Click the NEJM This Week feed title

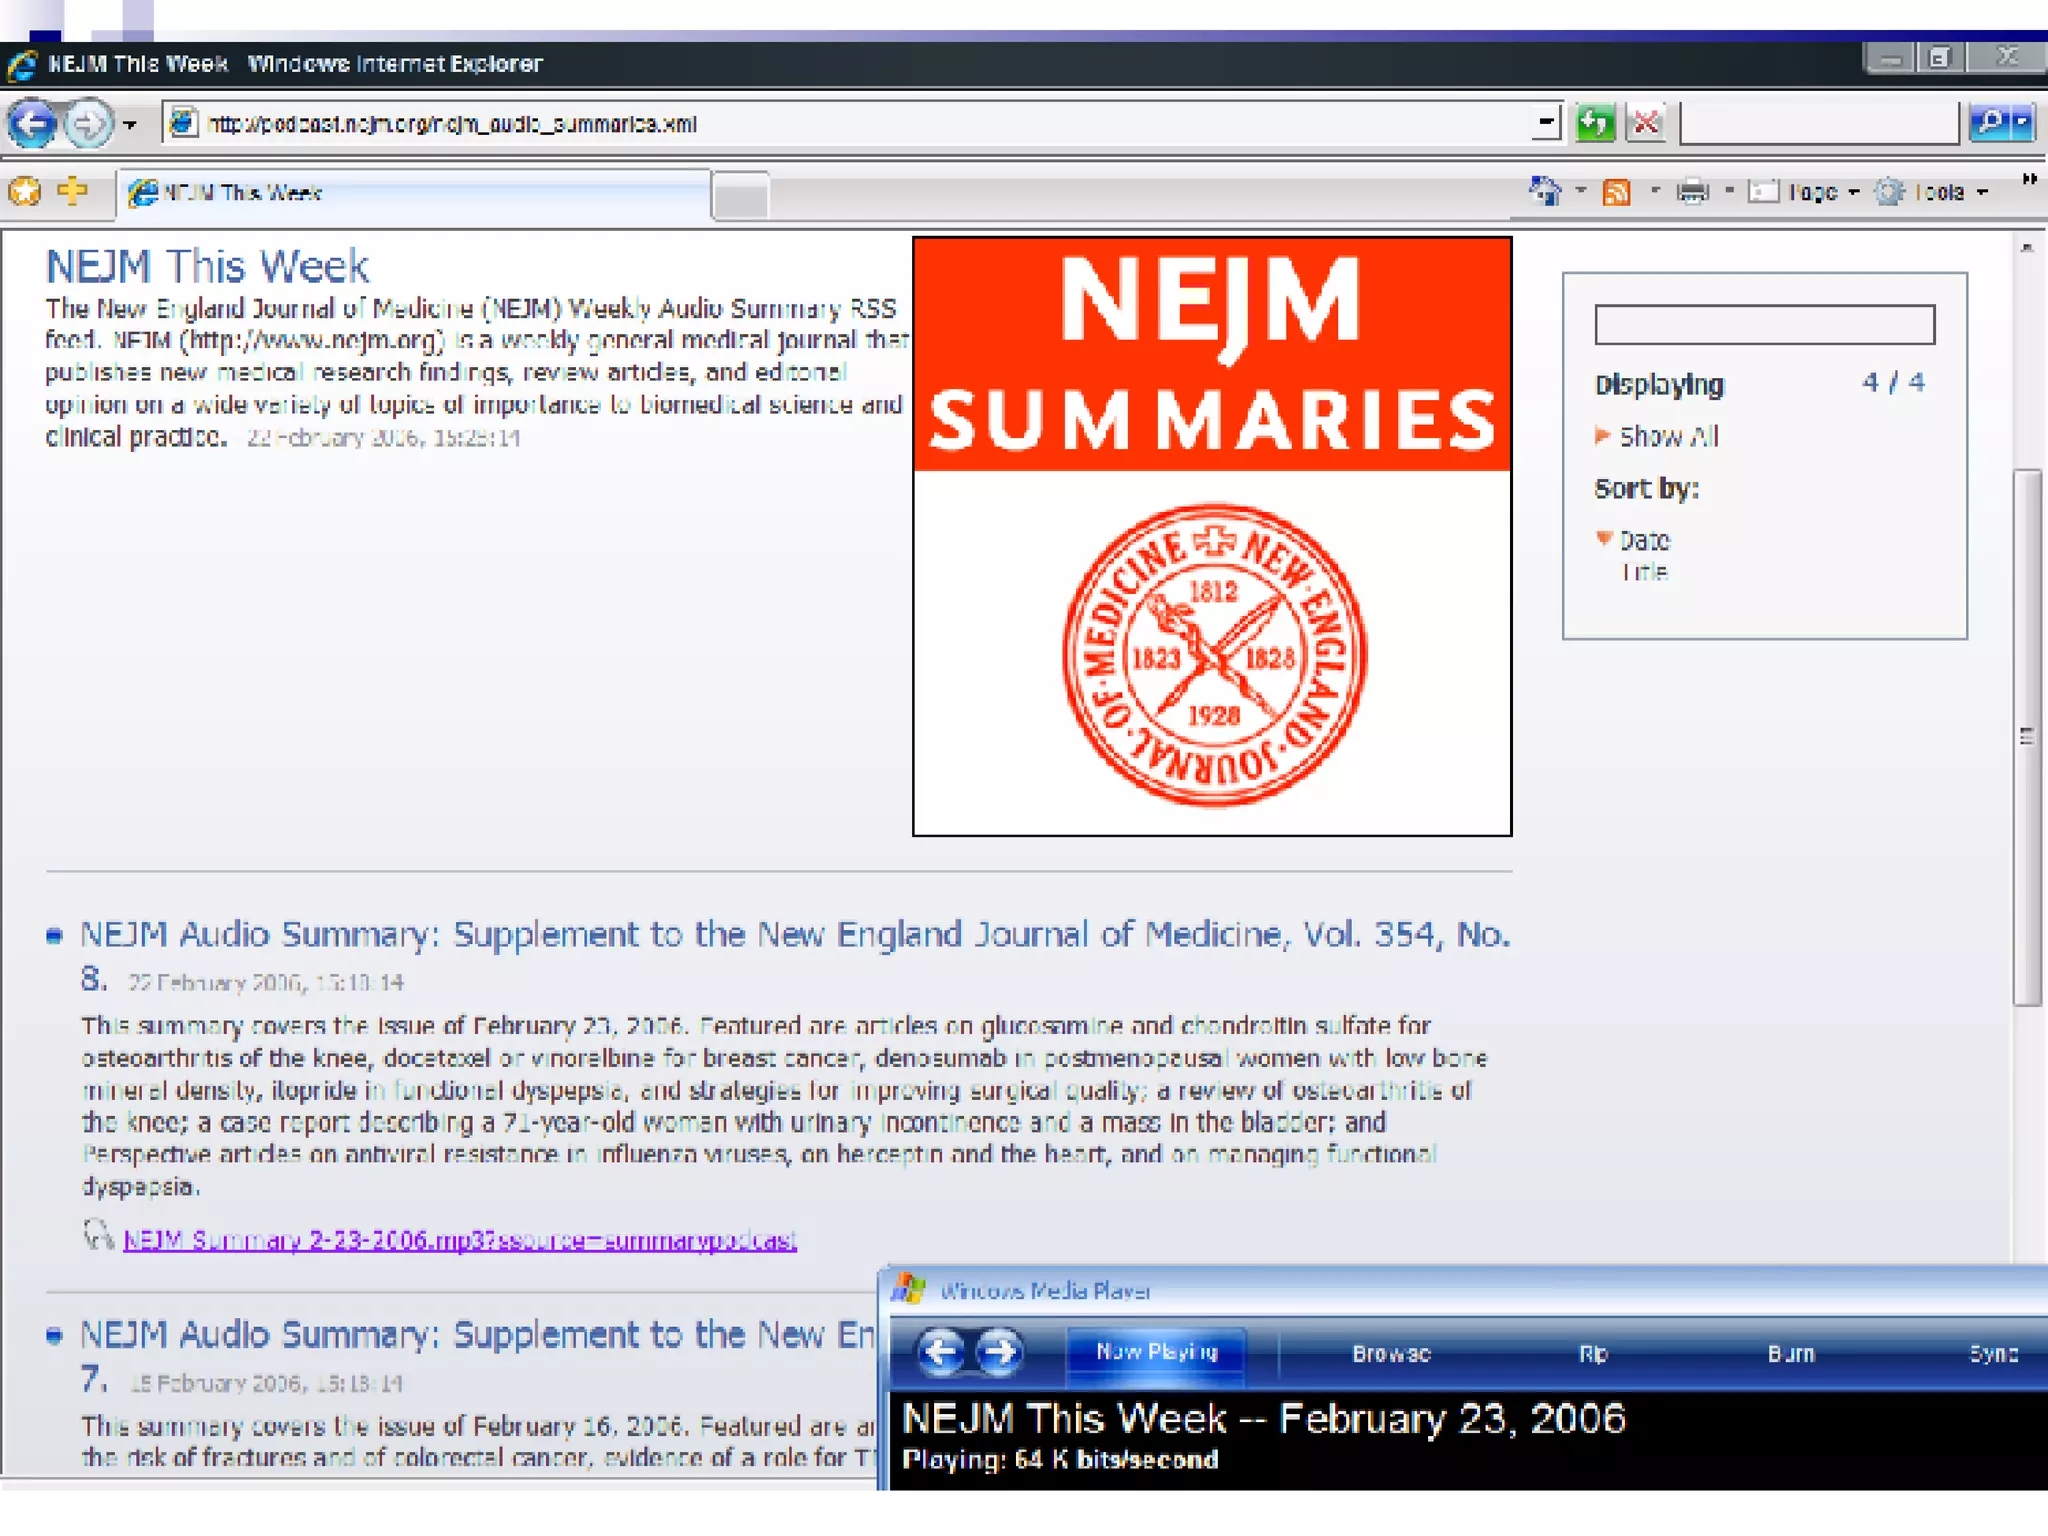pyautogui.click(x=207, y=266)
